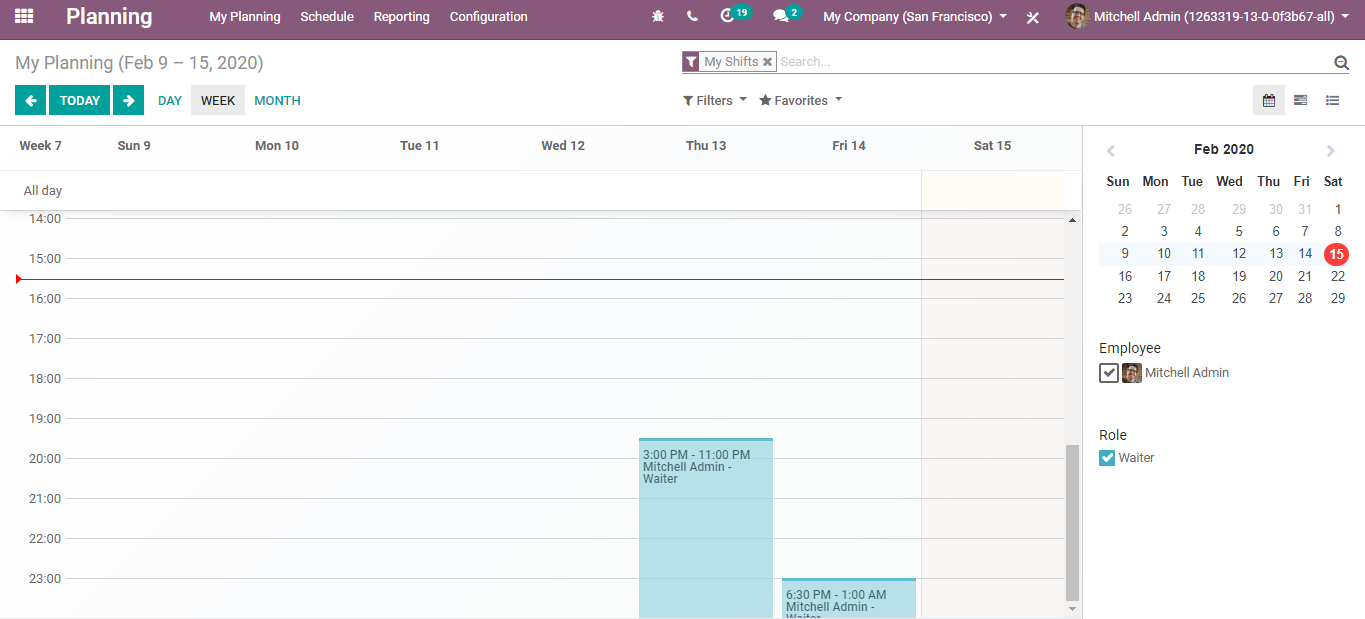Select day 19 in mini calendar

(x=1239, y=276)
